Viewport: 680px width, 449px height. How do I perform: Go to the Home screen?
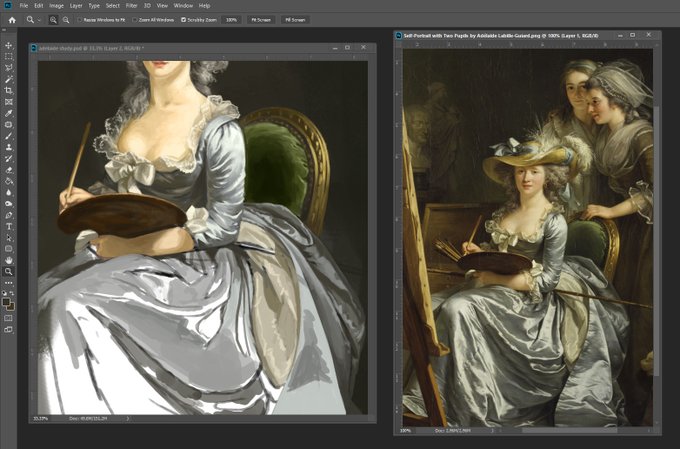12,20
